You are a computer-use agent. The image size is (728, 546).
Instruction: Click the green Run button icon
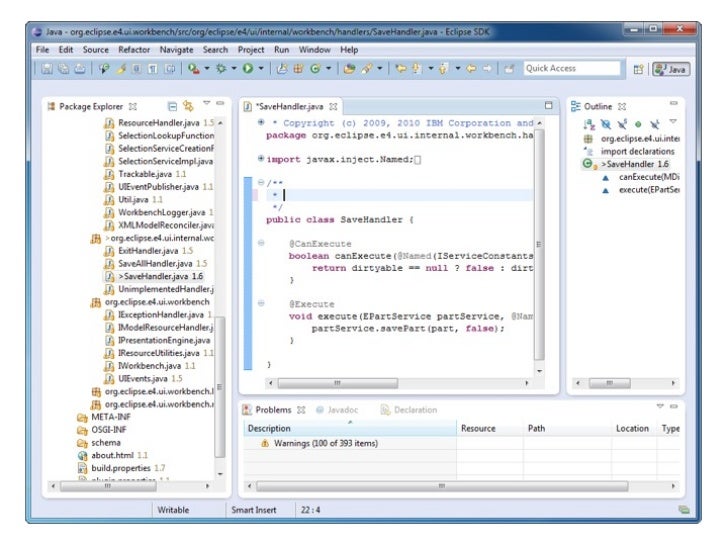coord(248,69)
